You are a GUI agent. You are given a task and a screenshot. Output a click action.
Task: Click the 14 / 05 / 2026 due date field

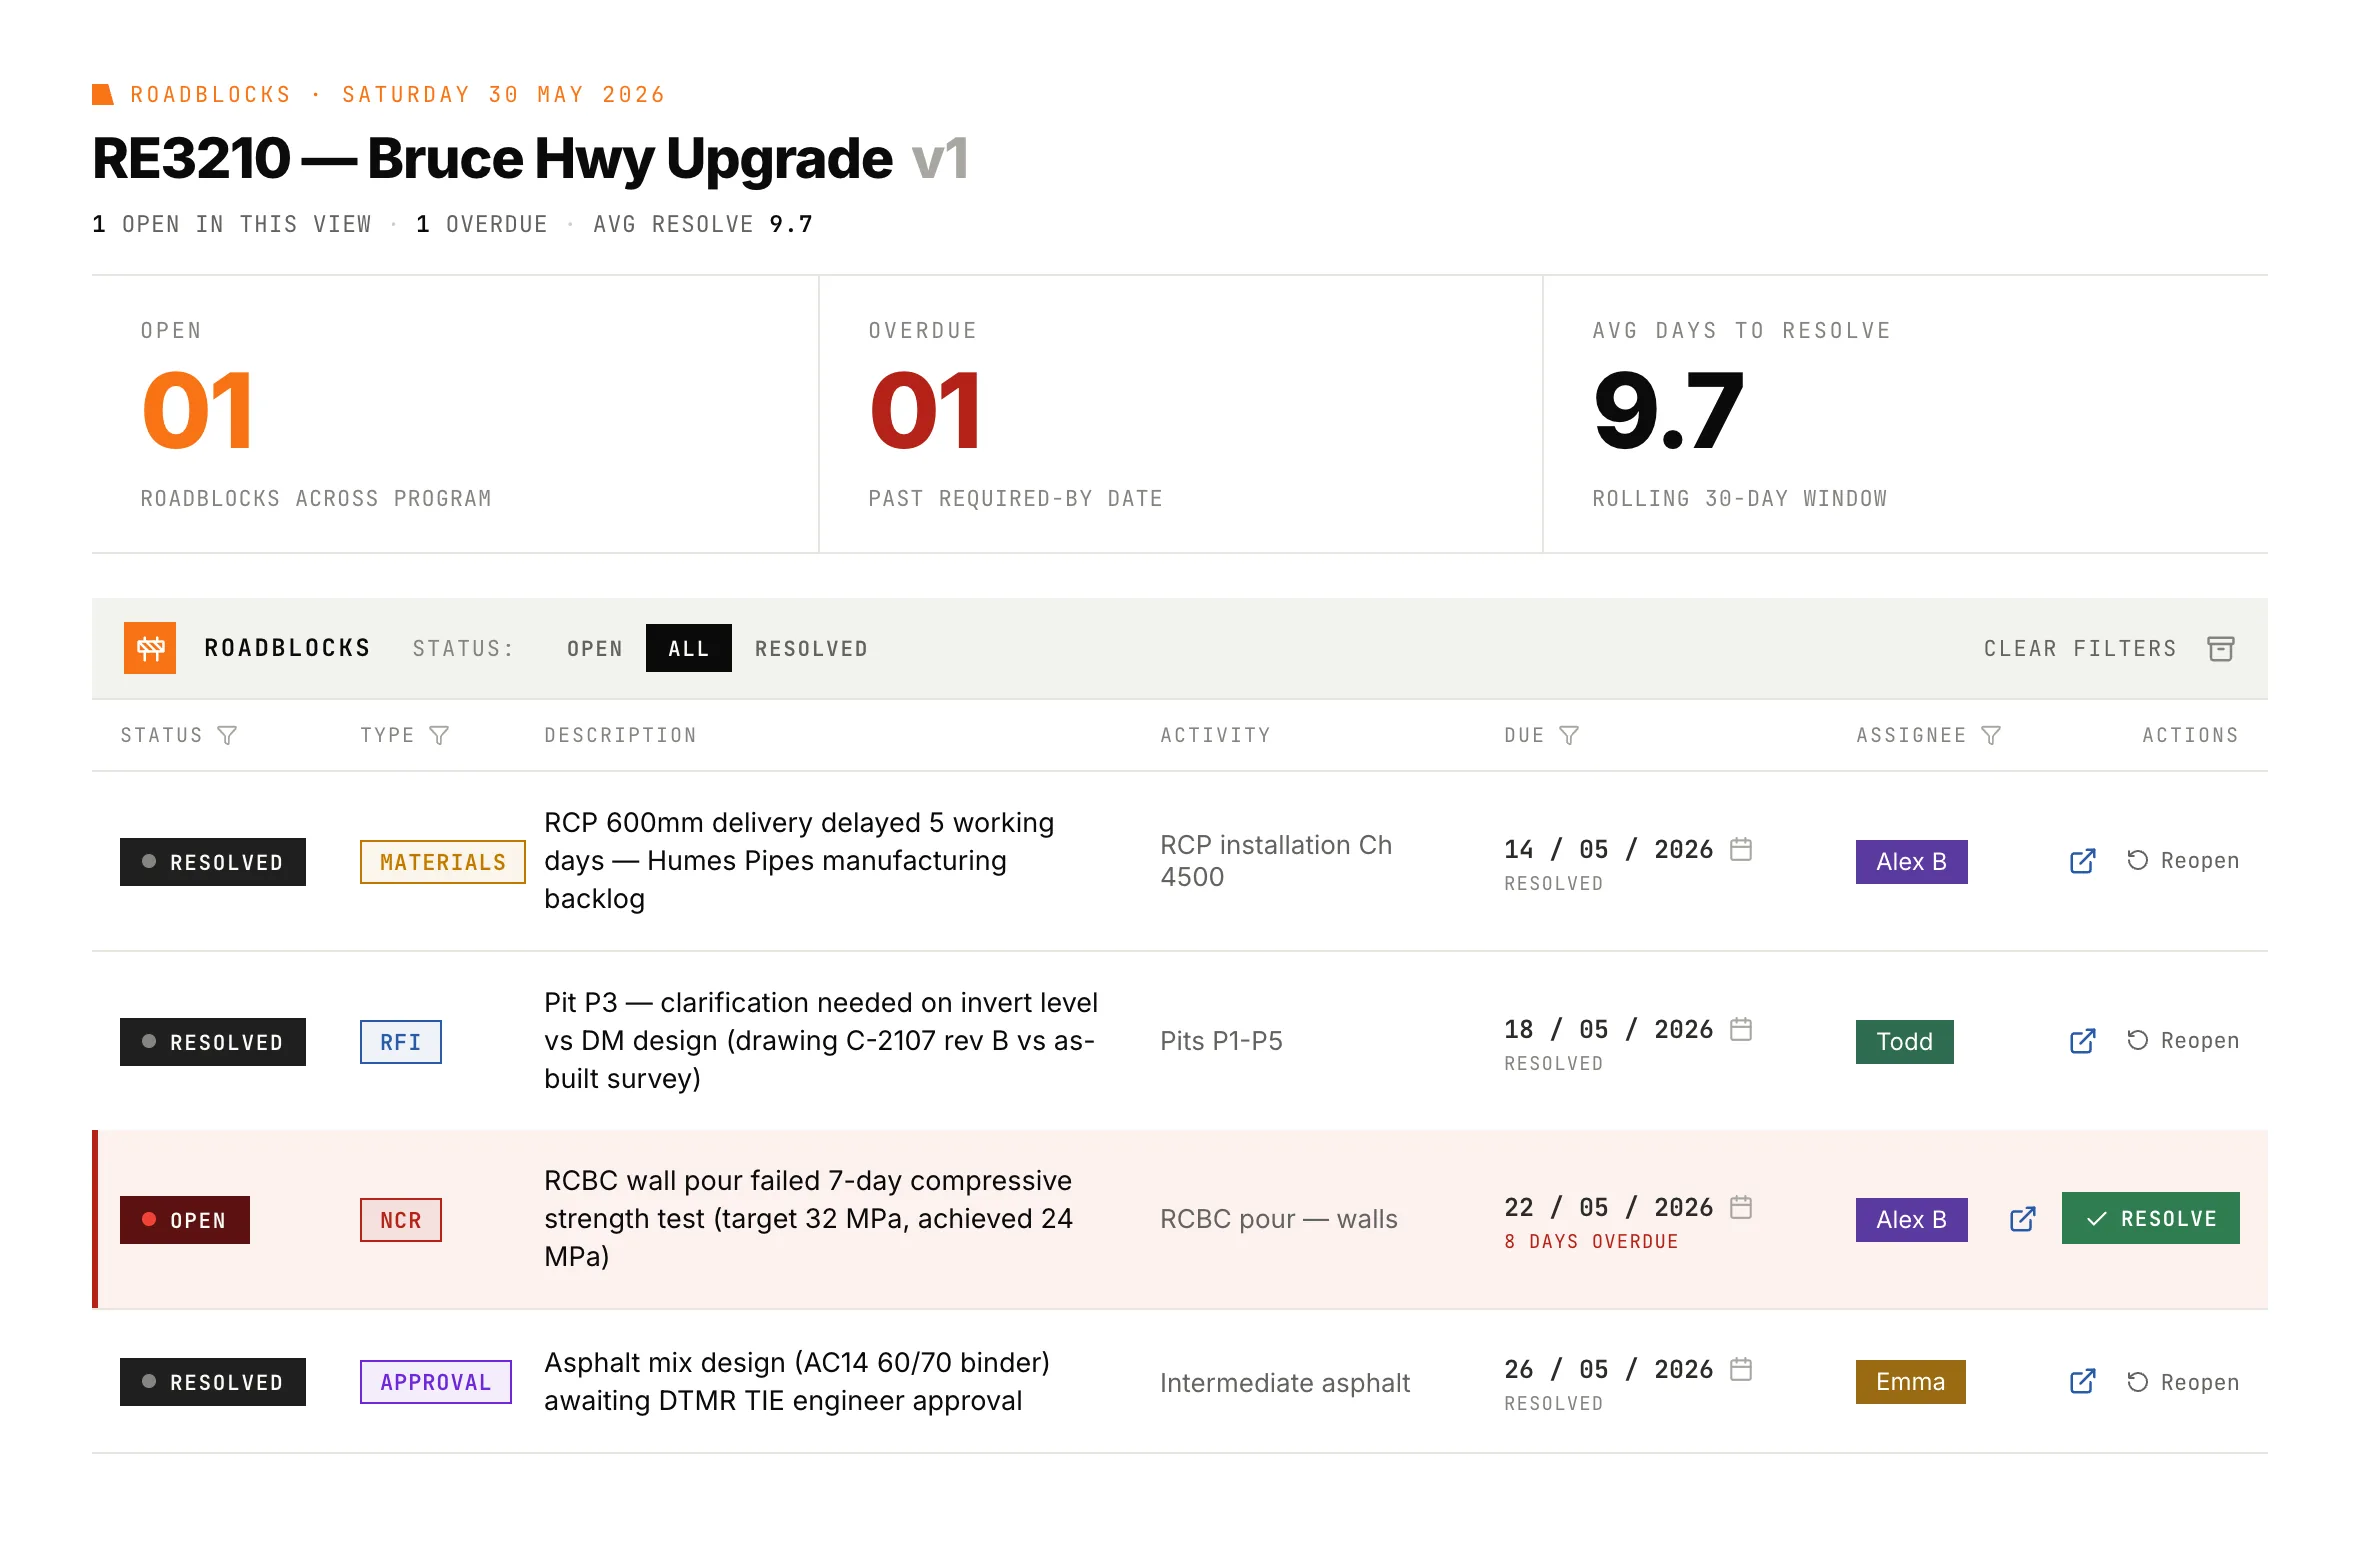1609,849
